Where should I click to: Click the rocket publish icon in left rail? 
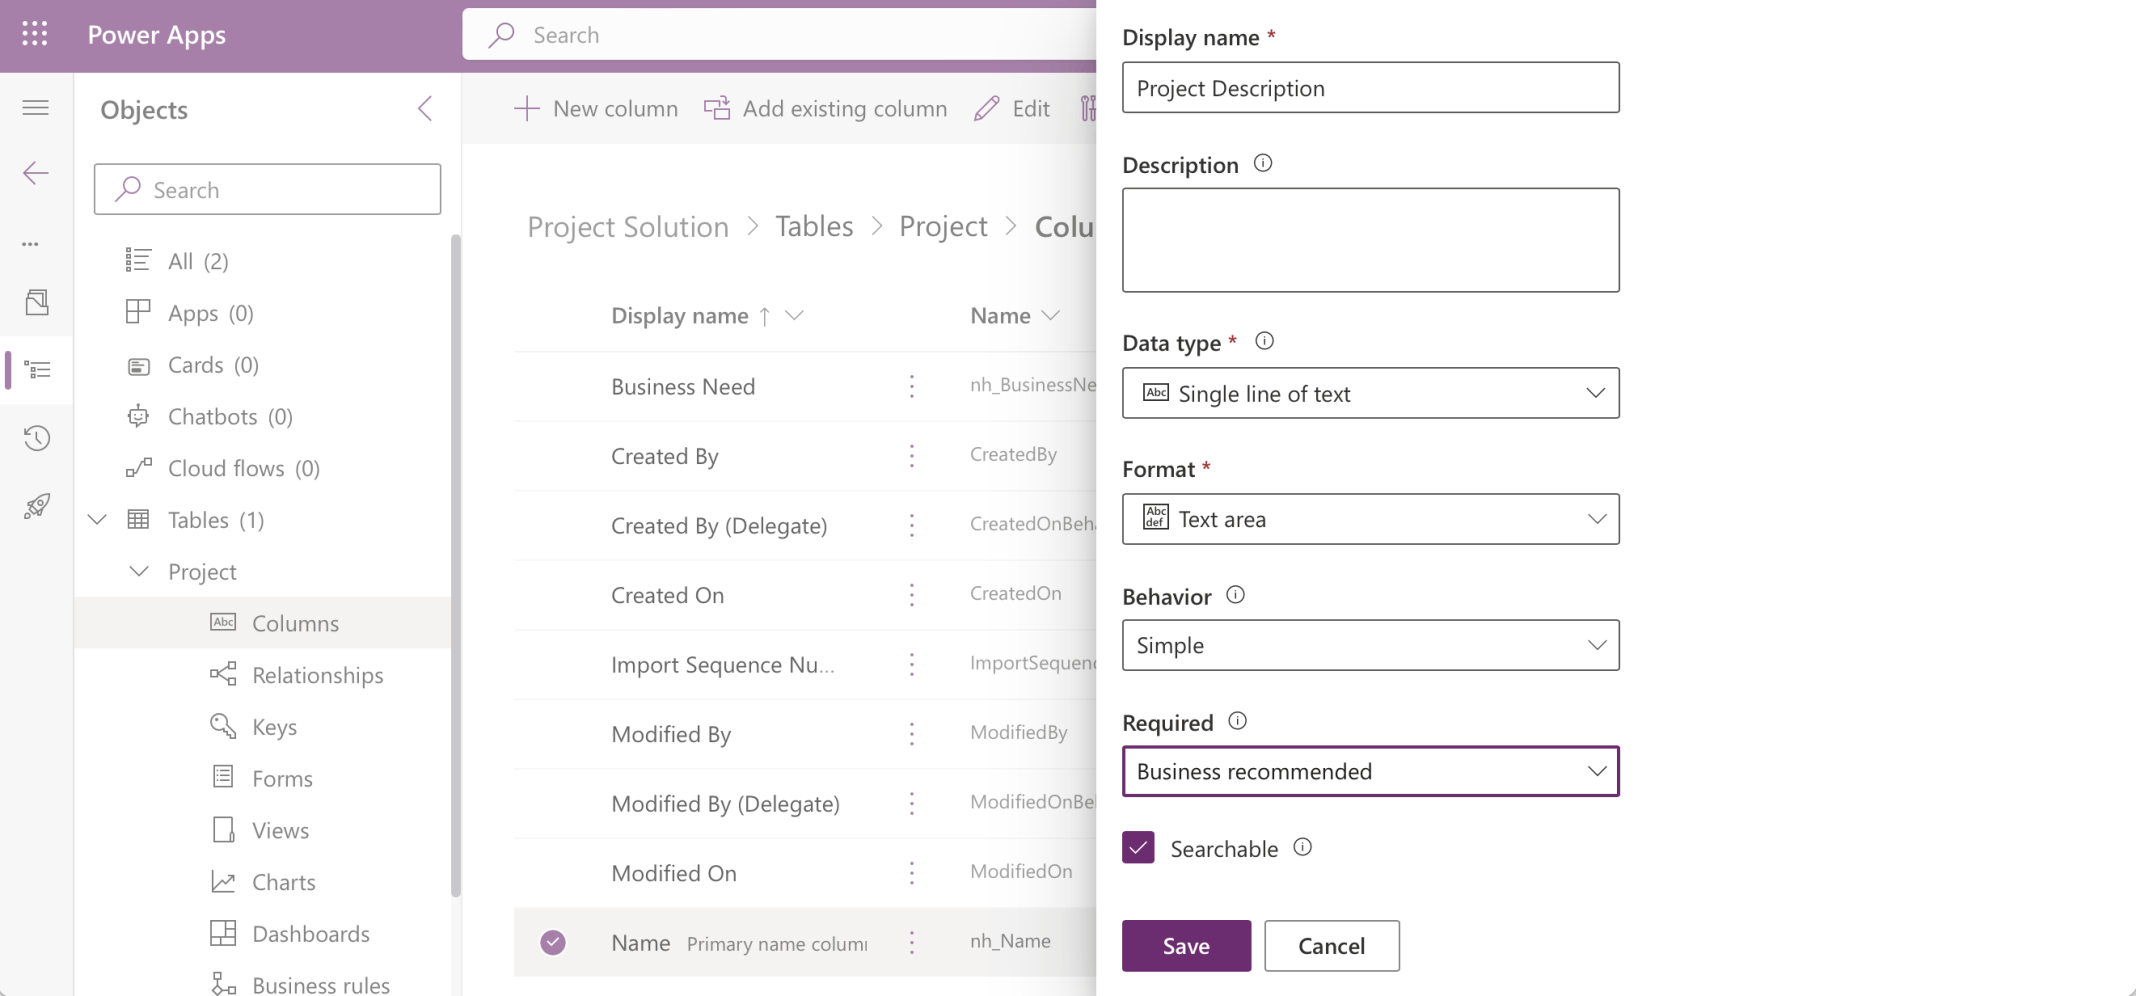[x=37, y=506]
